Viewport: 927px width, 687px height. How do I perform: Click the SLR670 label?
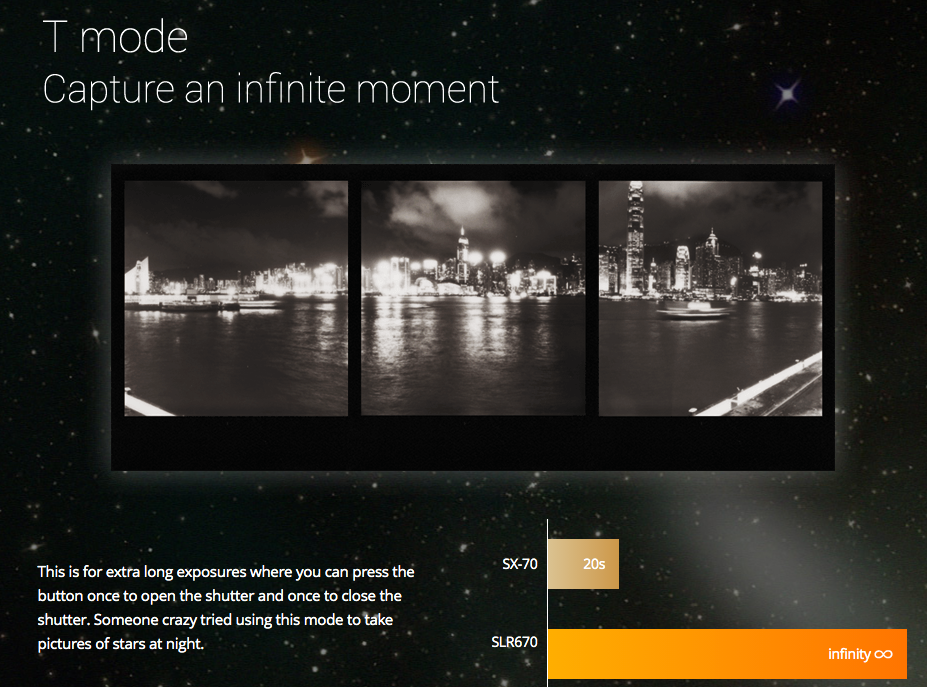514,642
